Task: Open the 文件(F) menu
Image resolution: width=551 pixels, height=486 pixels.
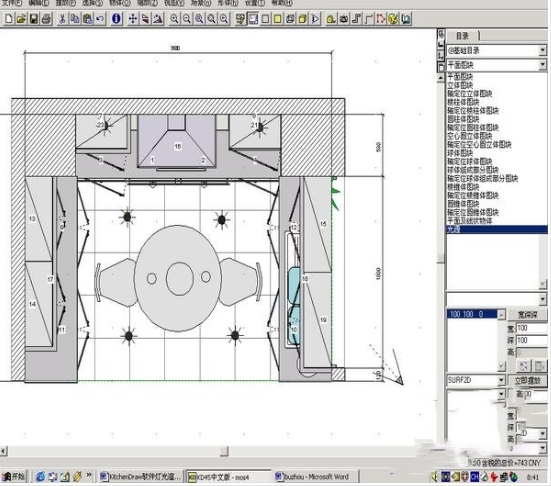Action: tap(12, 3)
